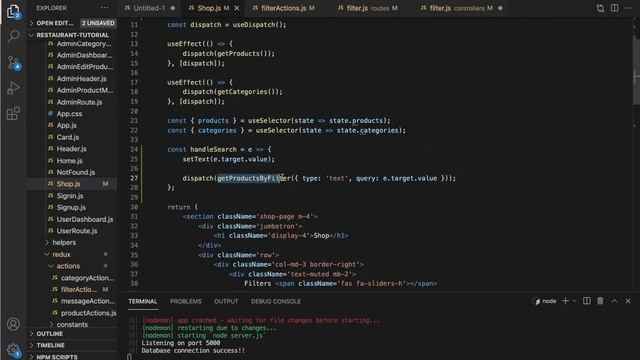Maximize the panel size with chevron up
Screen dimensions: 640x360
[x=614, y=301]
